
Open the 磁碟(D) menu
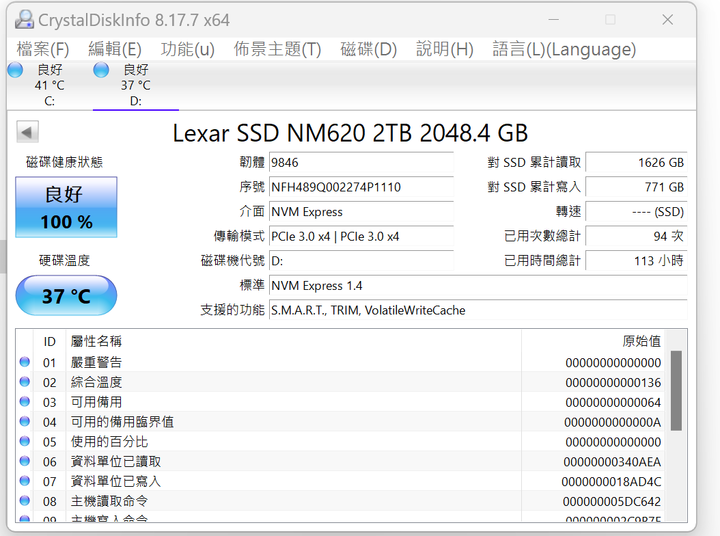pos(369,49)
